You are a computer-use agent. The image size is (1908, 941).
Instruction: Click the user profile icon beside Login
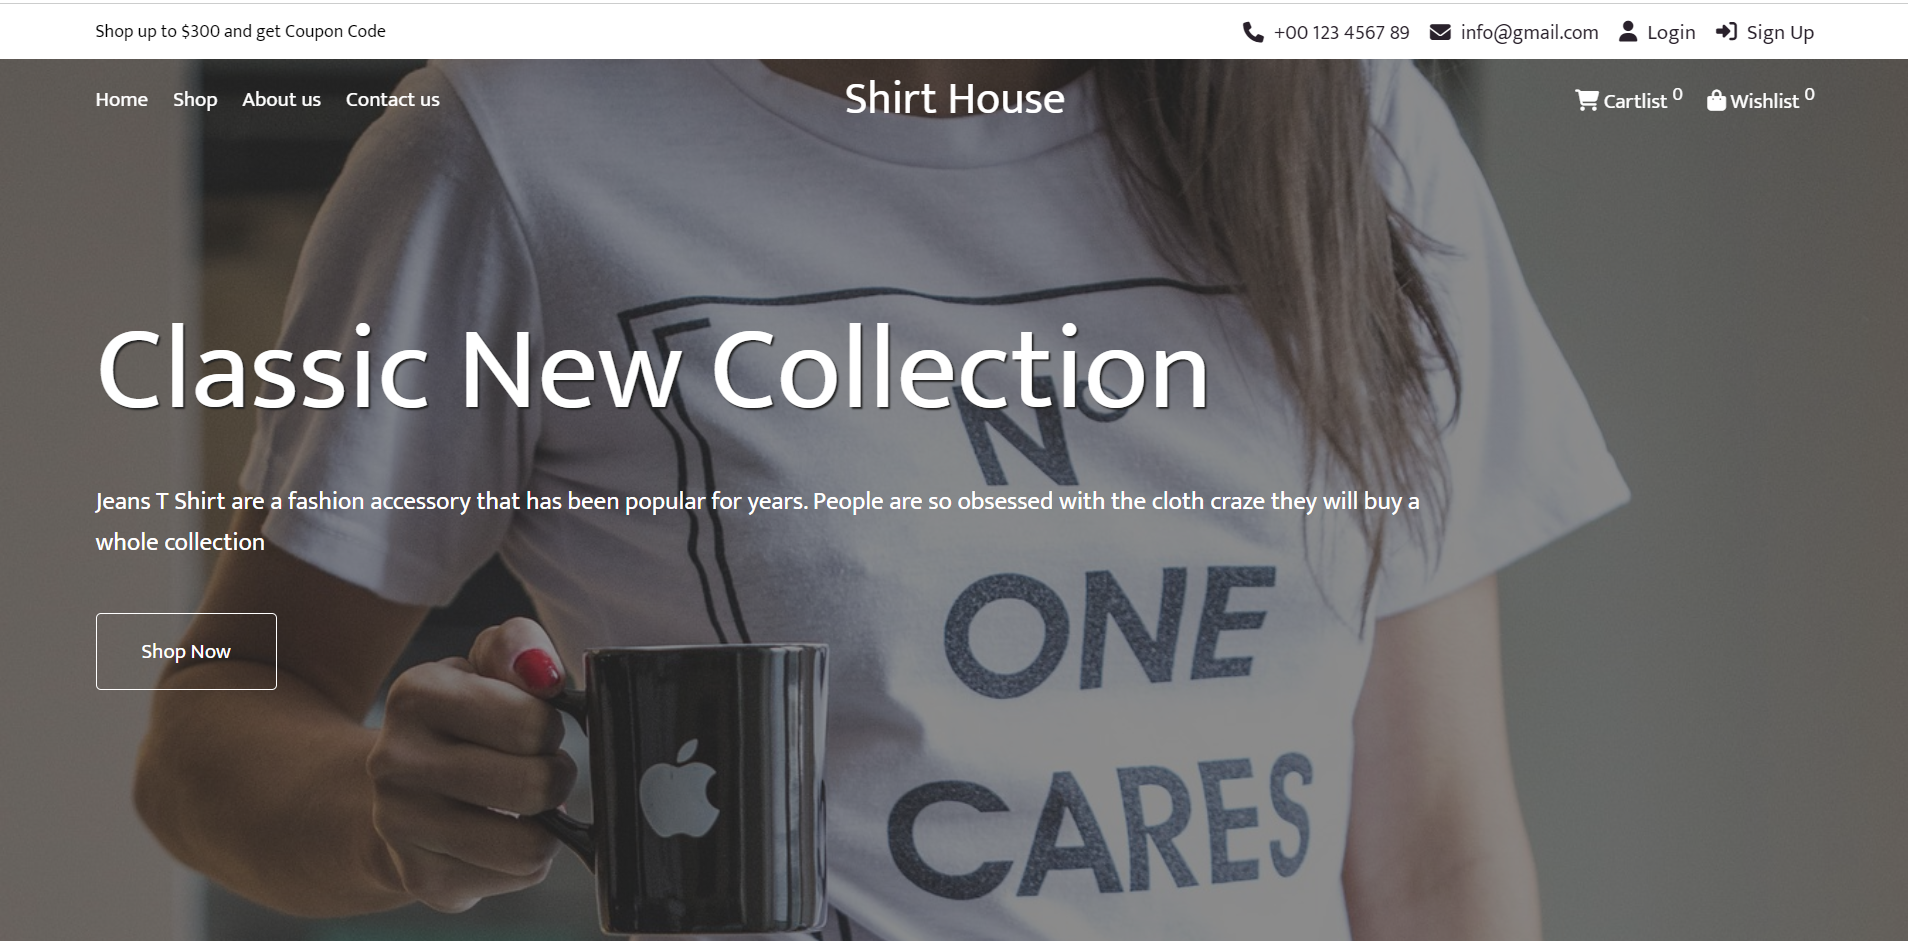(1628, 32)
